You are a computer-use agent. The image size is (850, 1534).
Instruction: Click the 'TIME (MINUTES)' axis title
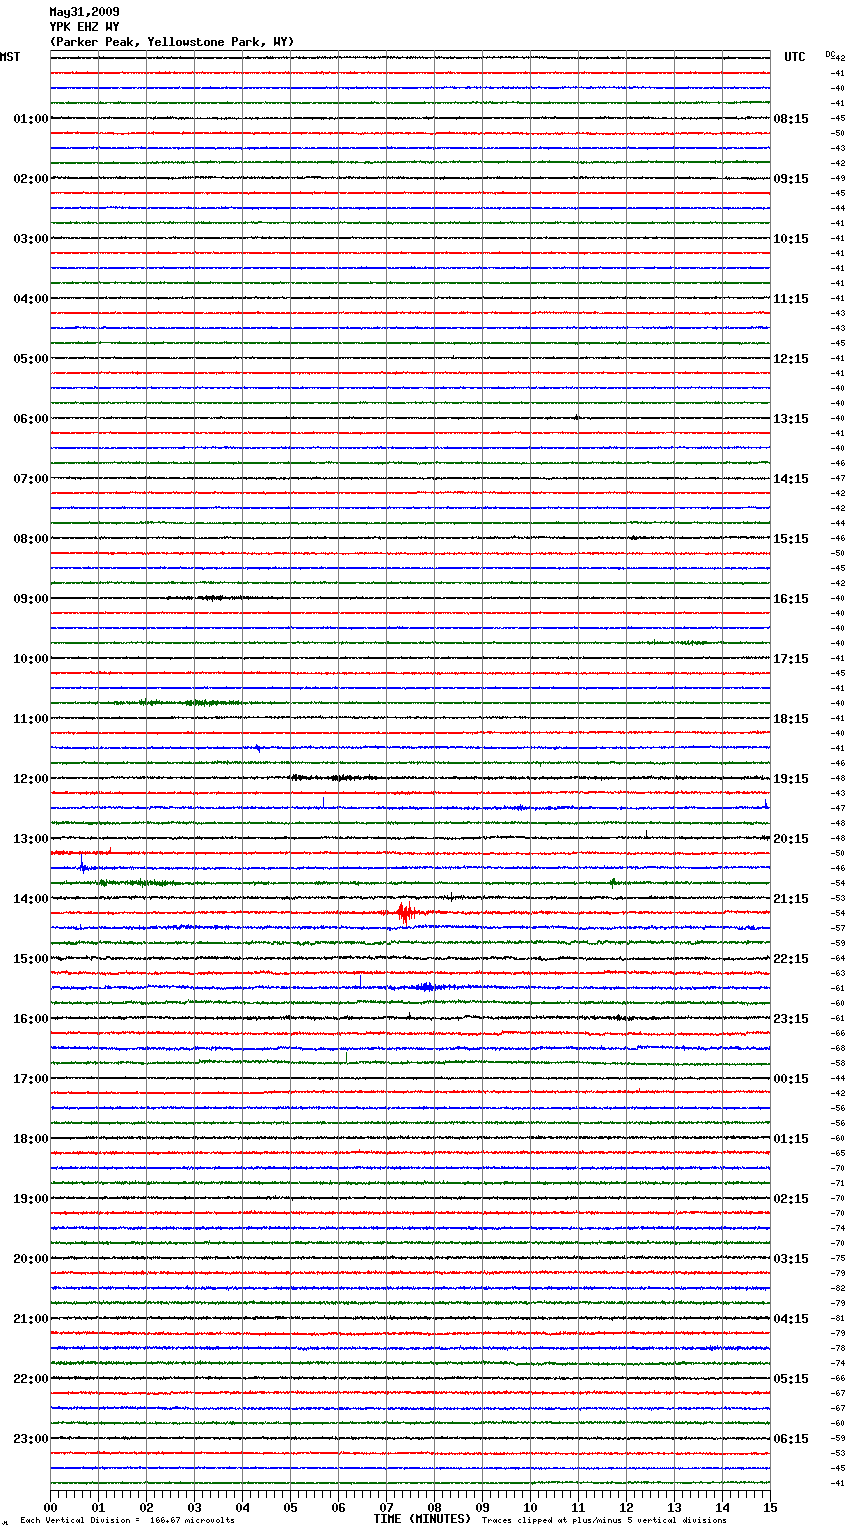pos(422,1519)
